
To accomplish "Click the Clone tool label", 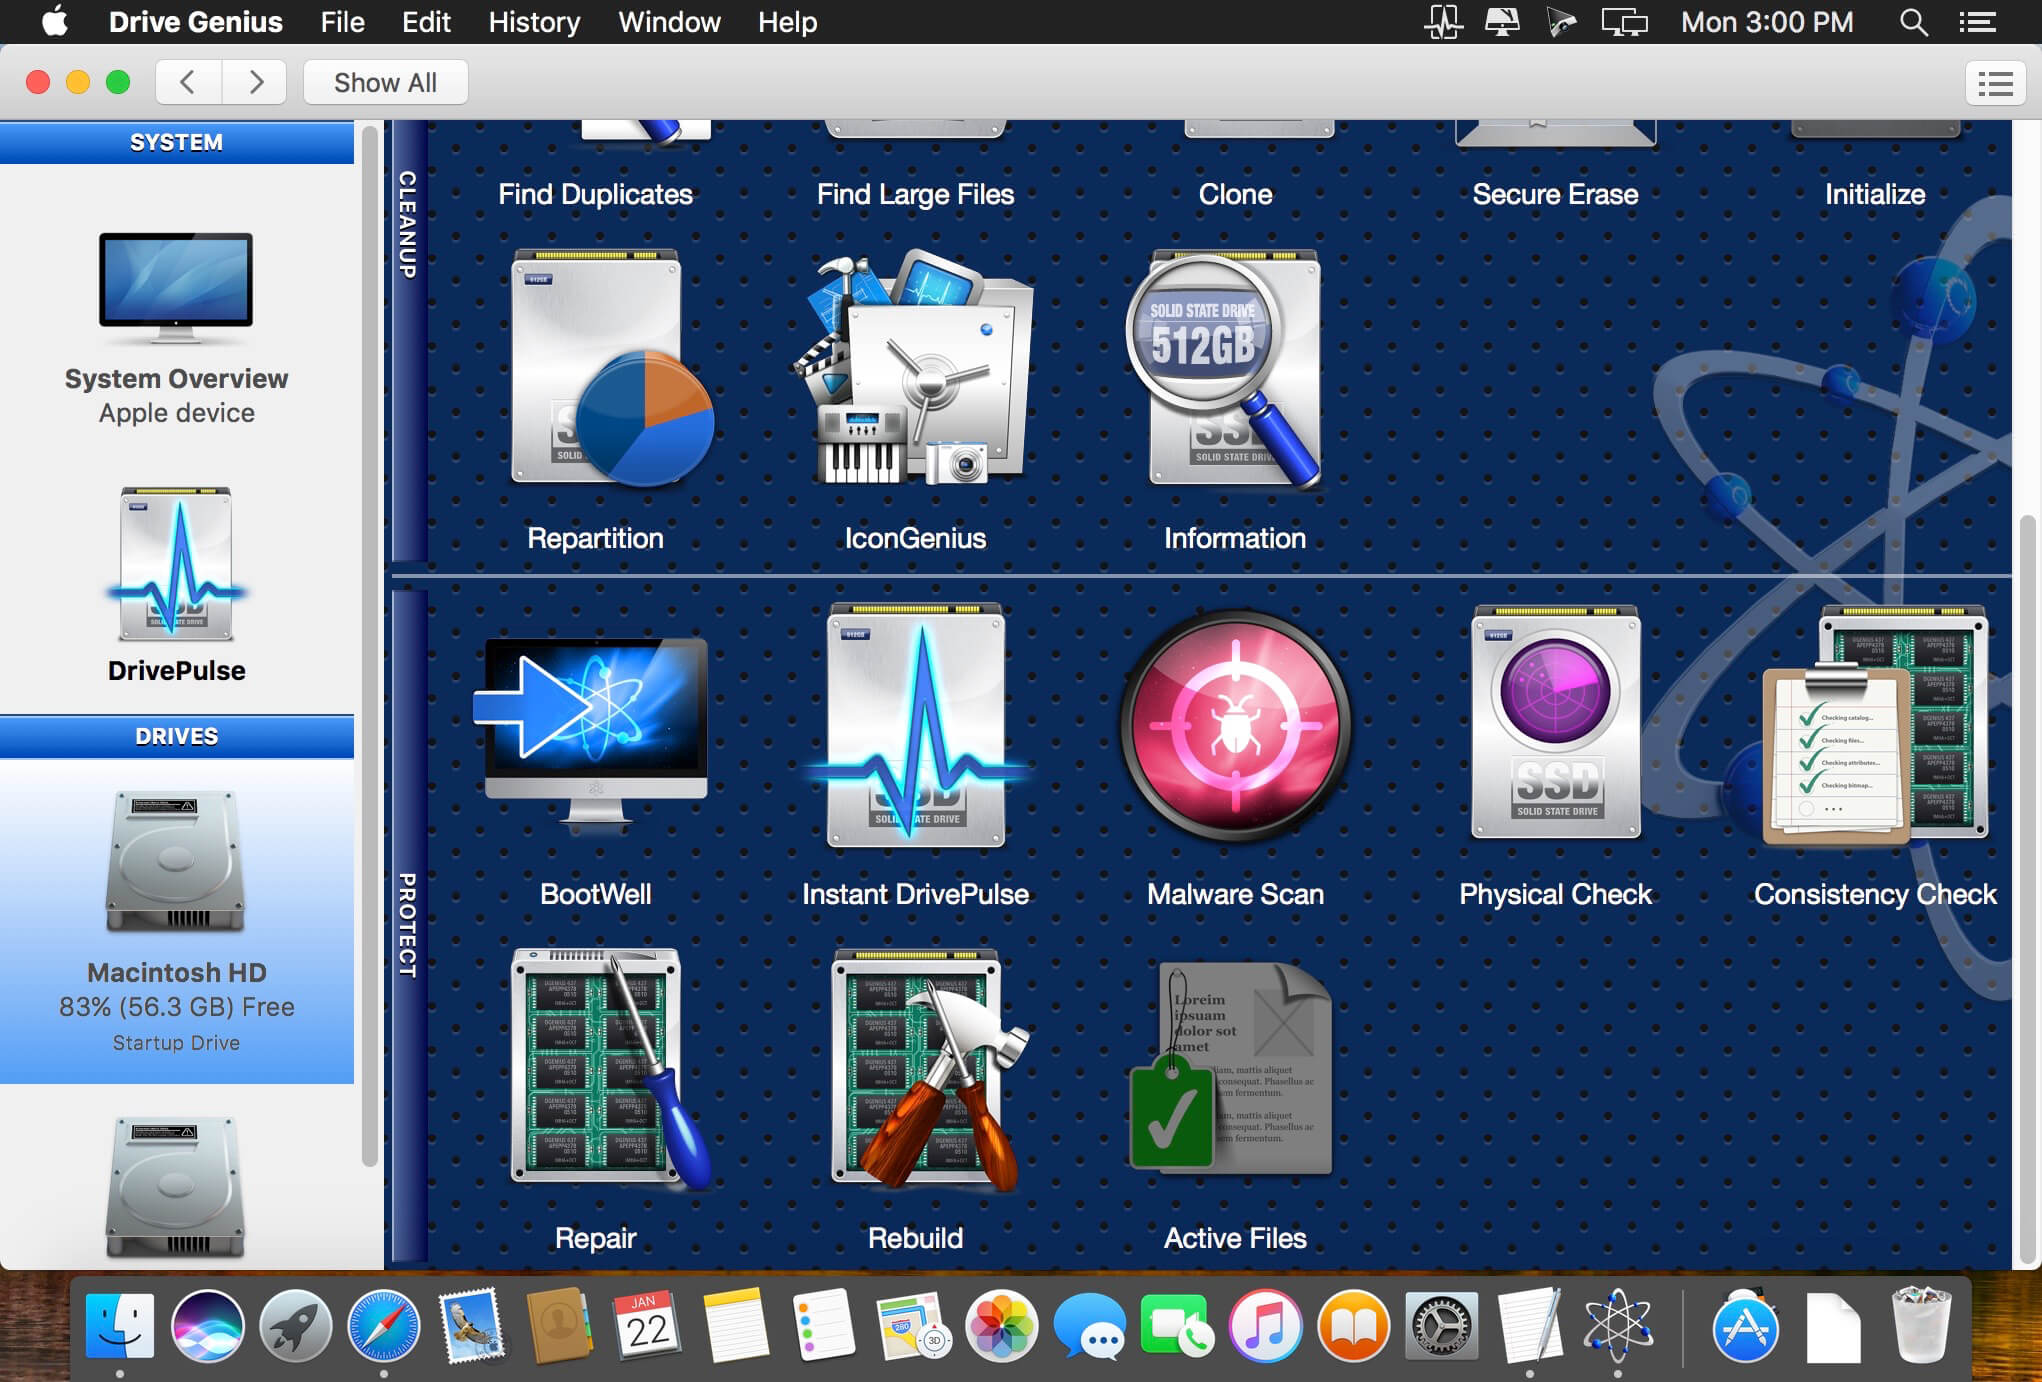I will coord(1235,194).
